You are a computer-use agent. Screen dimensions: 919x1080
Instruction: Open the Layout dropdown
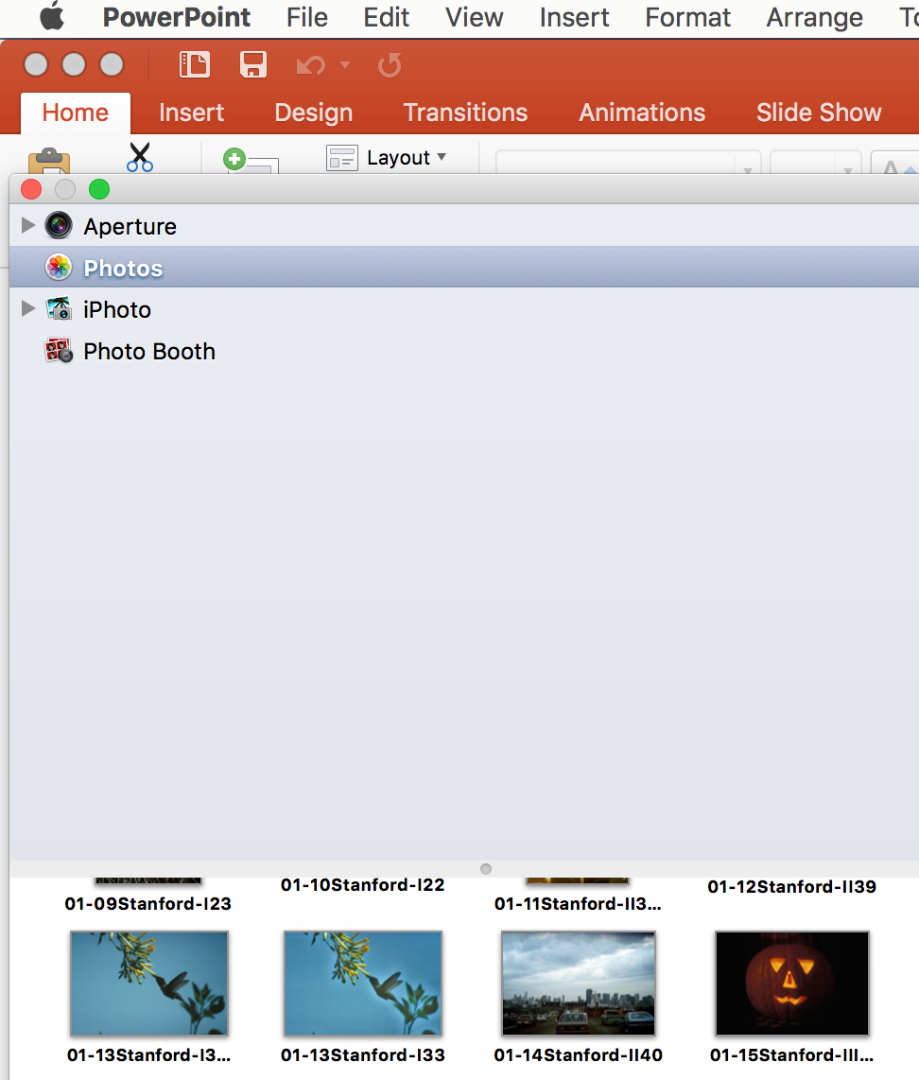pyautogui.click(x=386, y=158)
